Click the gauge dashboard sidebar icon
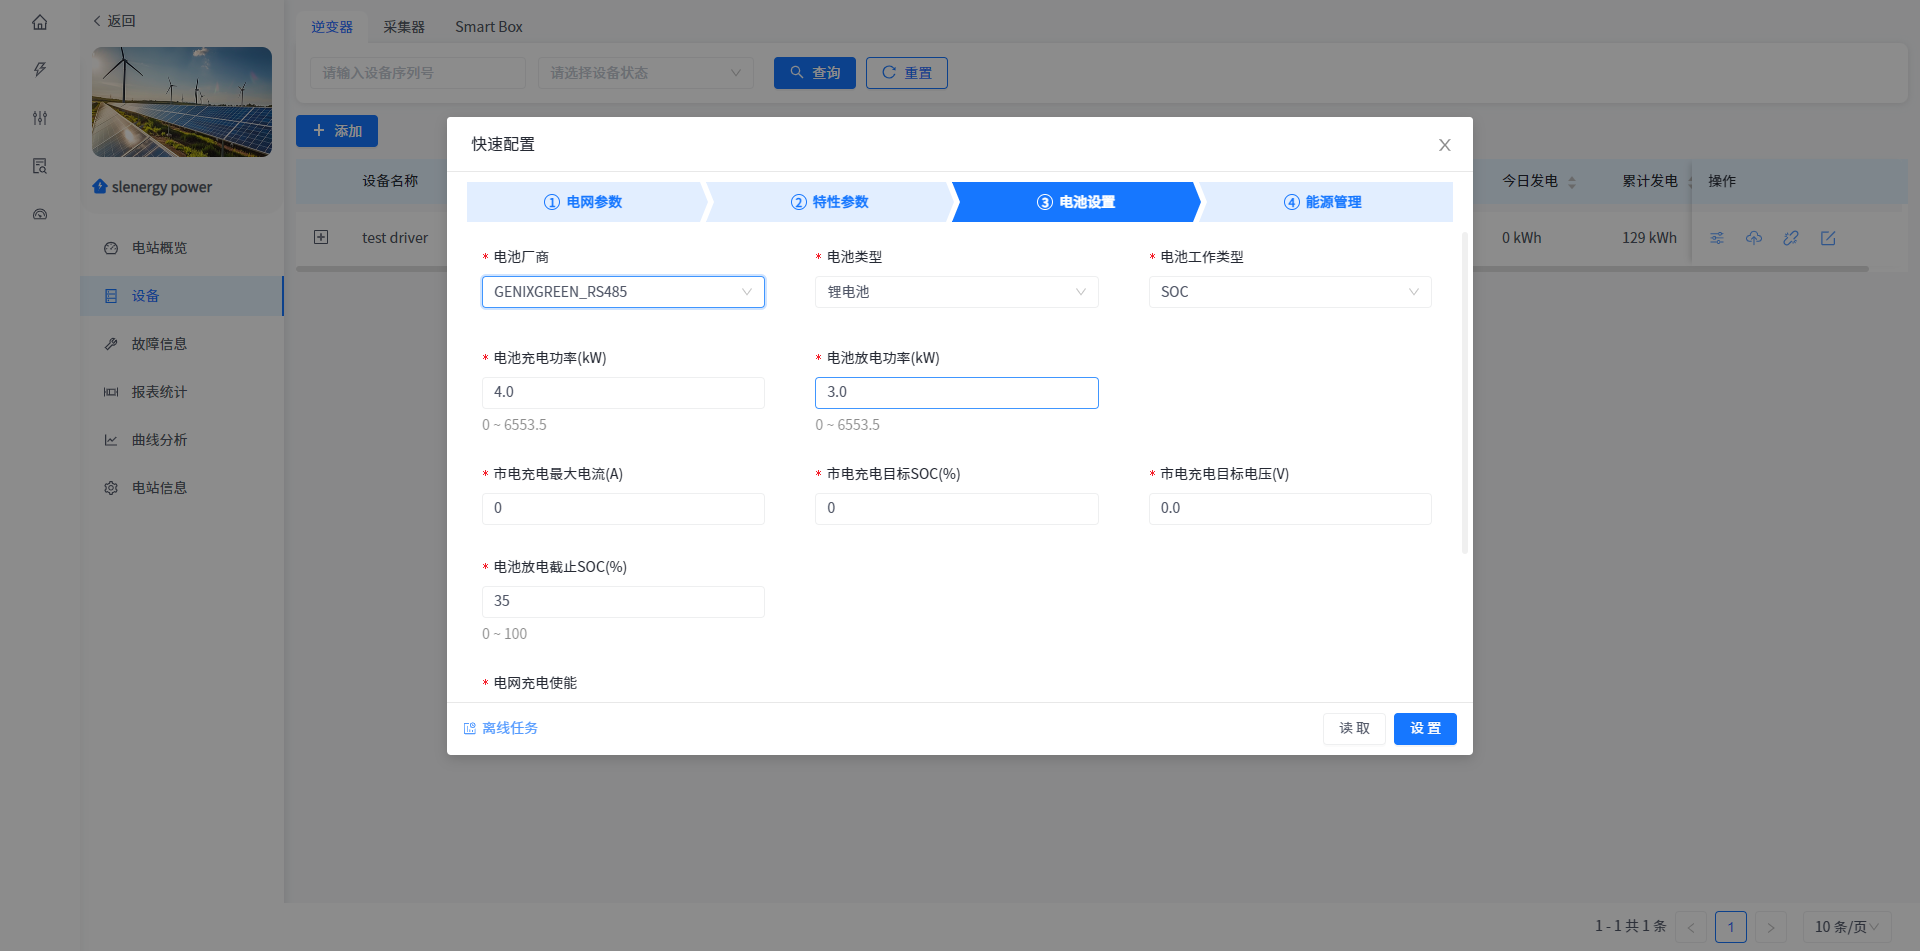The width and height of the screenshot is (1920, 951). pos(40,214)
